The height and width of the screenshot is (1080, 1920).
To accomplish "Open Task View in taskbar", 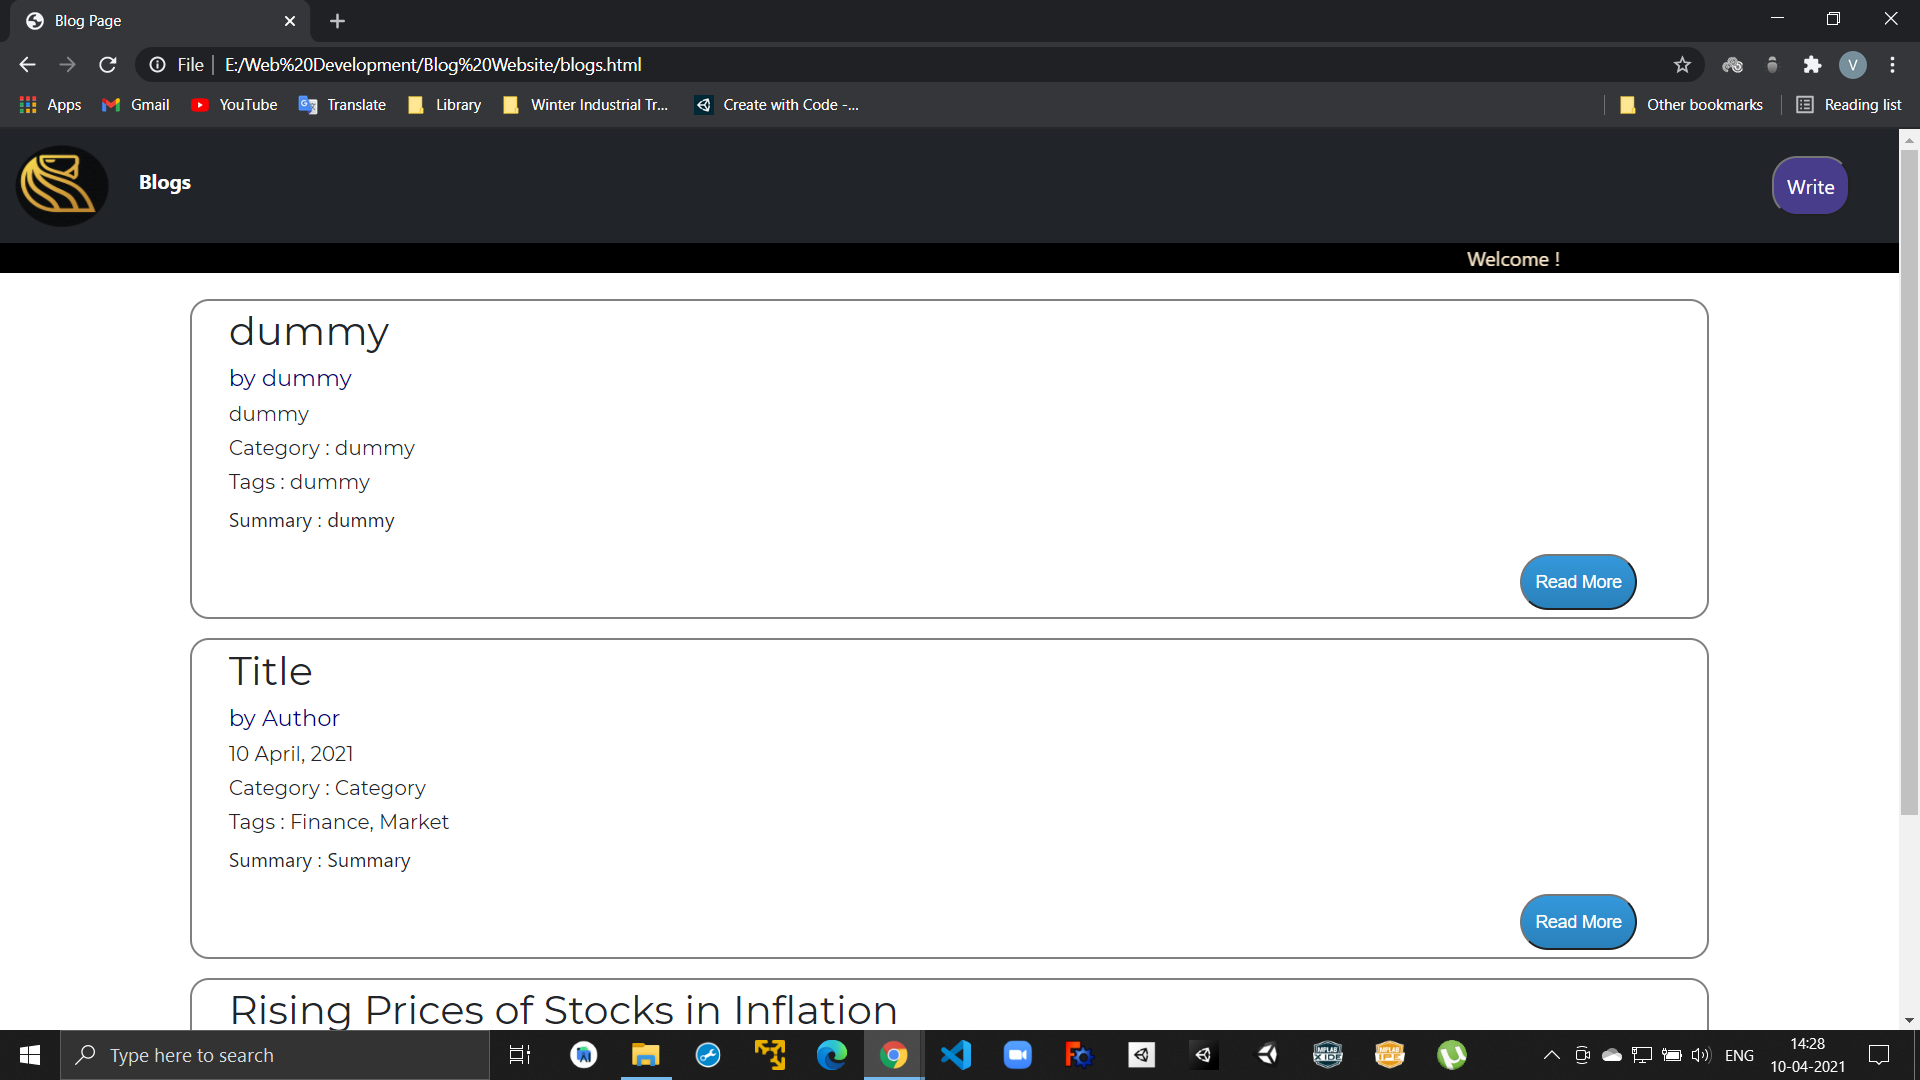I will (520, 1055).
